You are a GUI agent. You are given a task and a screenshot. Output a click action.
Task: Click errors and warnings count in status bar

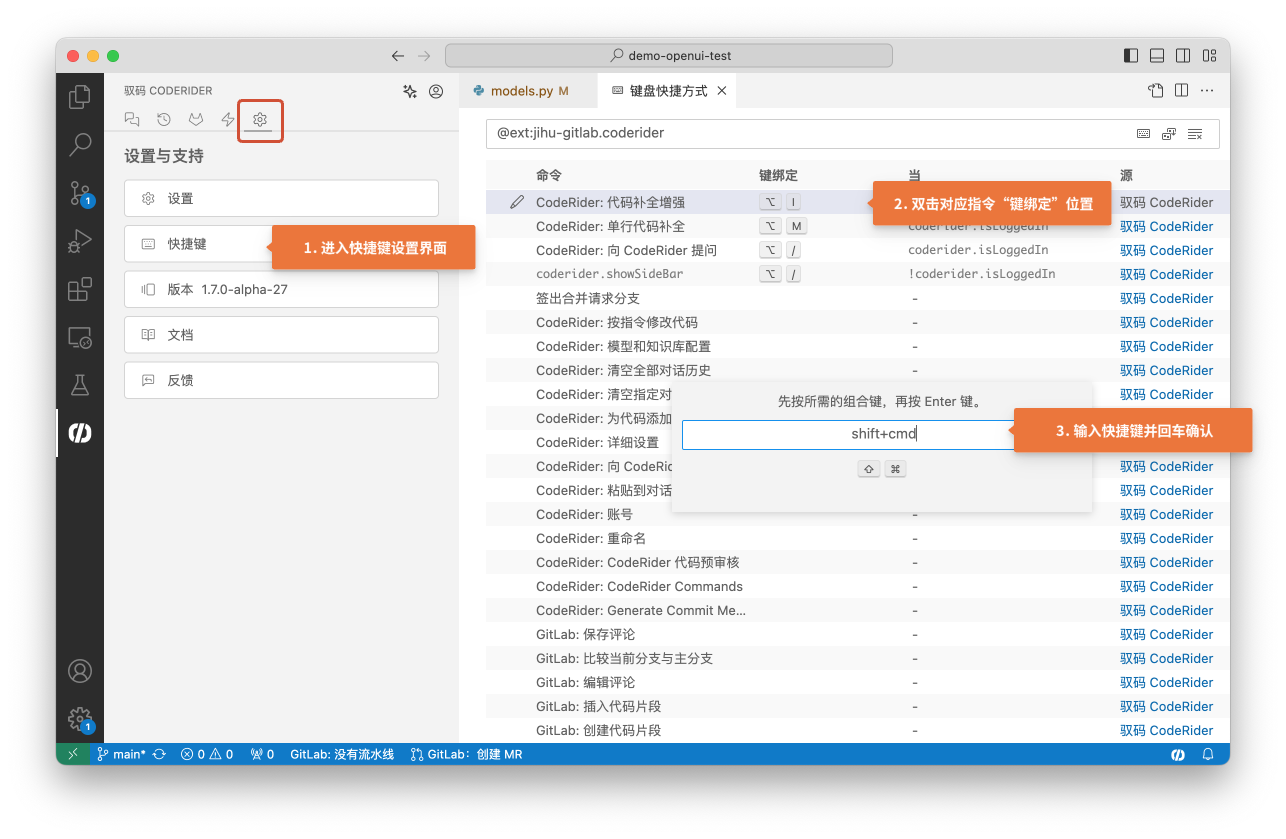click(207, 754)
